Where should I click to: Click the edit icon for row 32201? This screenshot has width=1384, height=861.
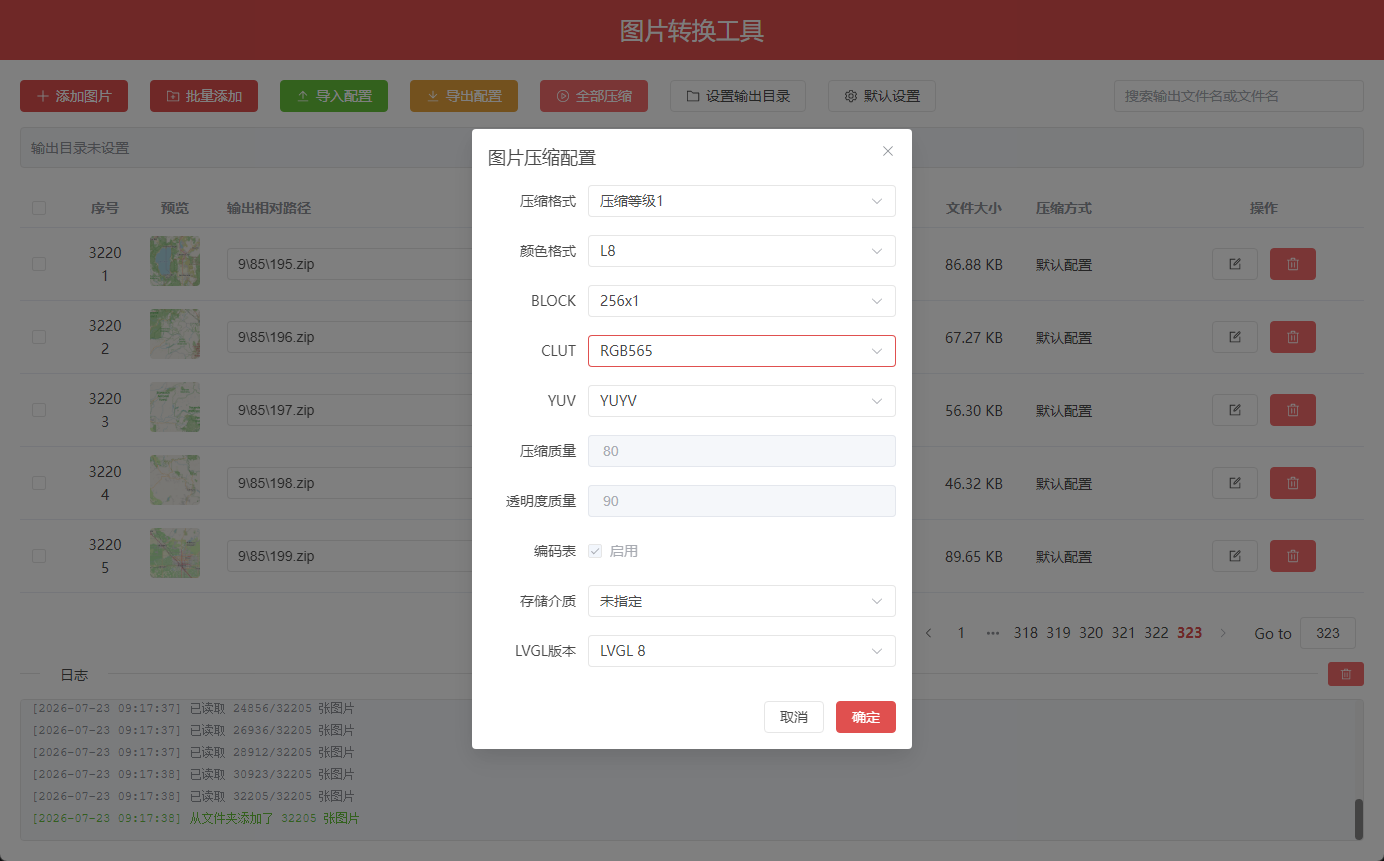click(1235, 264)
